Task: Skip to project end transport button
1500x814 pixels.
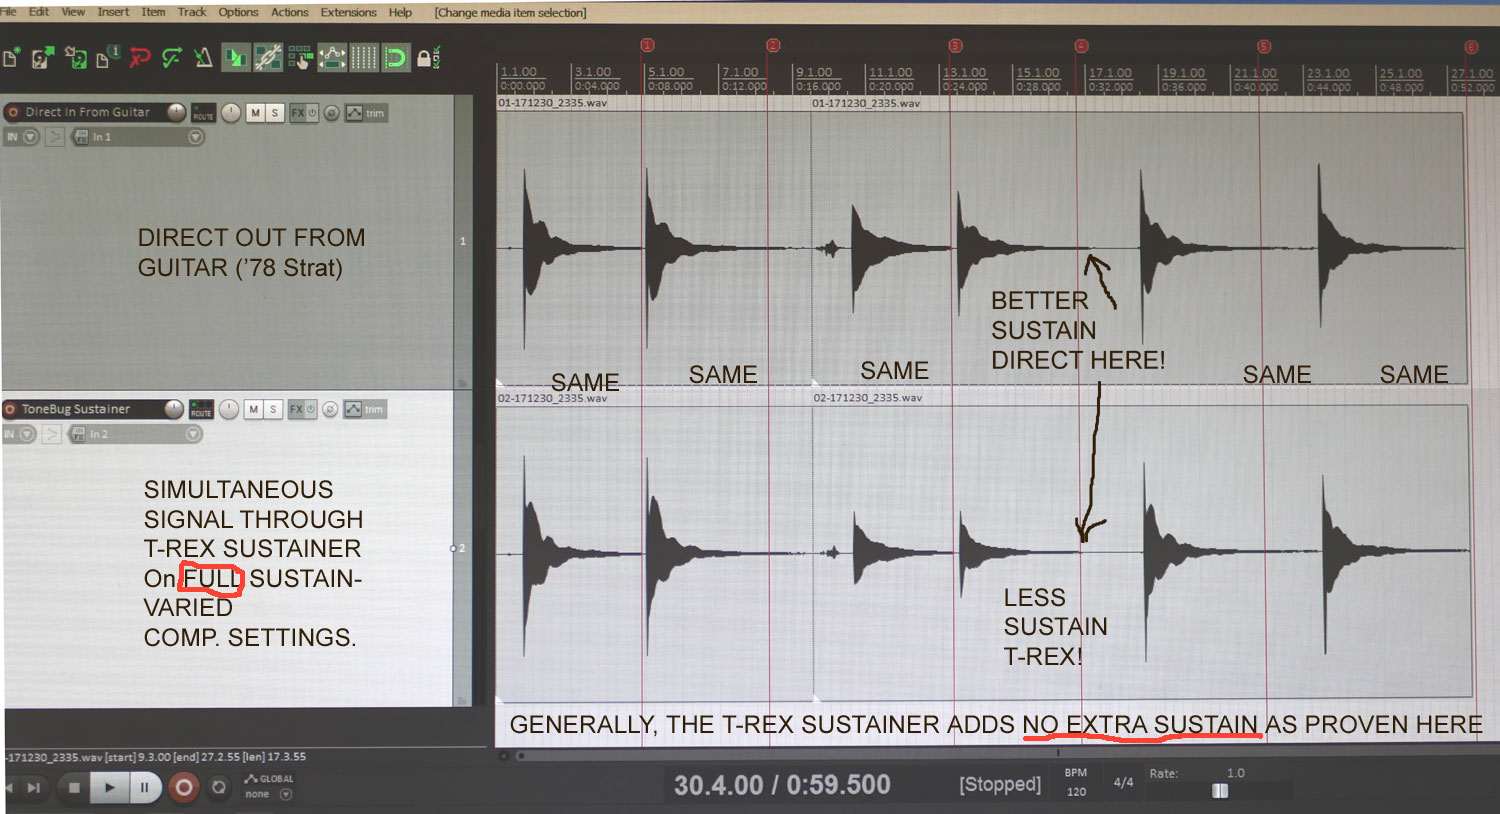Action: [34, 788]
